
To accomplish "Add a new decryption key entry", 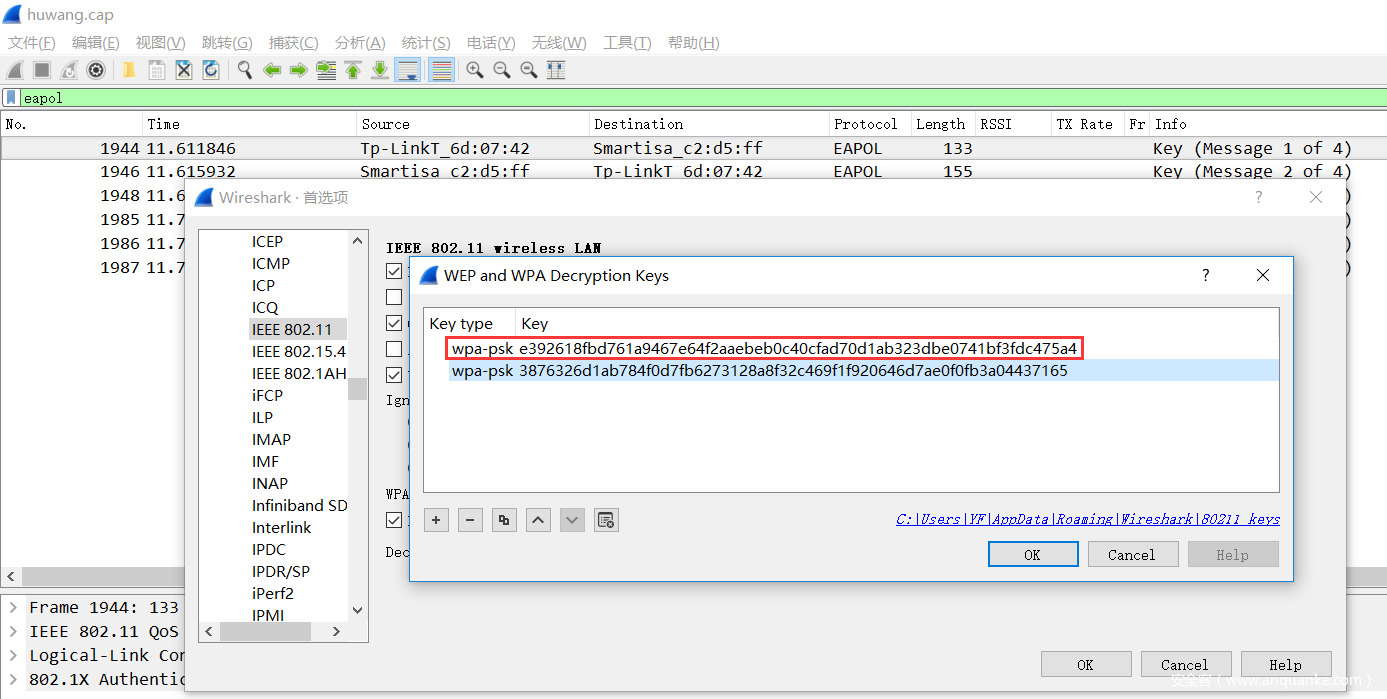I will click(436, 520).
